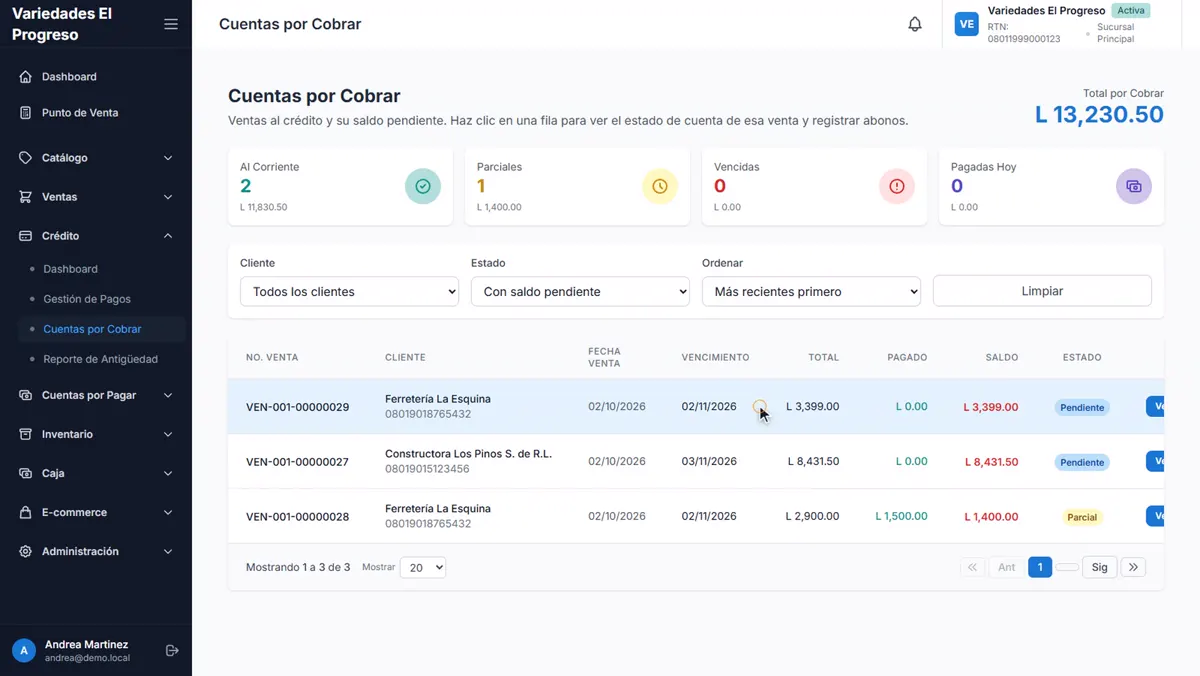Click sale number VEN-001-00000028
The width and height of the screenshot is (1200, 676).
click(x=297, y=517)
